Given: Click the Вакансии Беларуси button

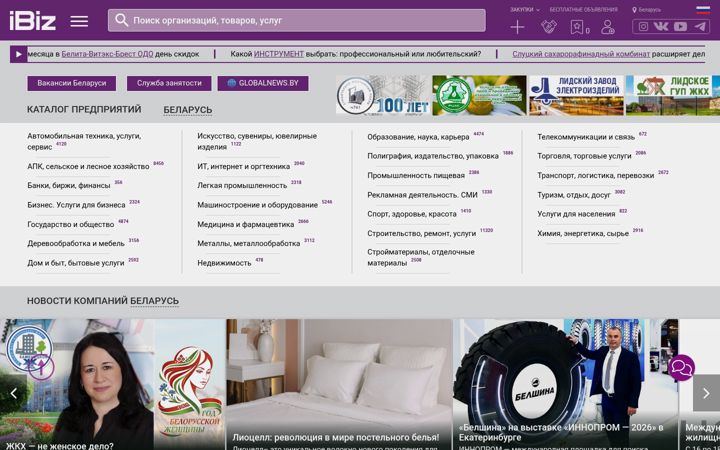Looking at the screenshot, I should tap(72, 83).
